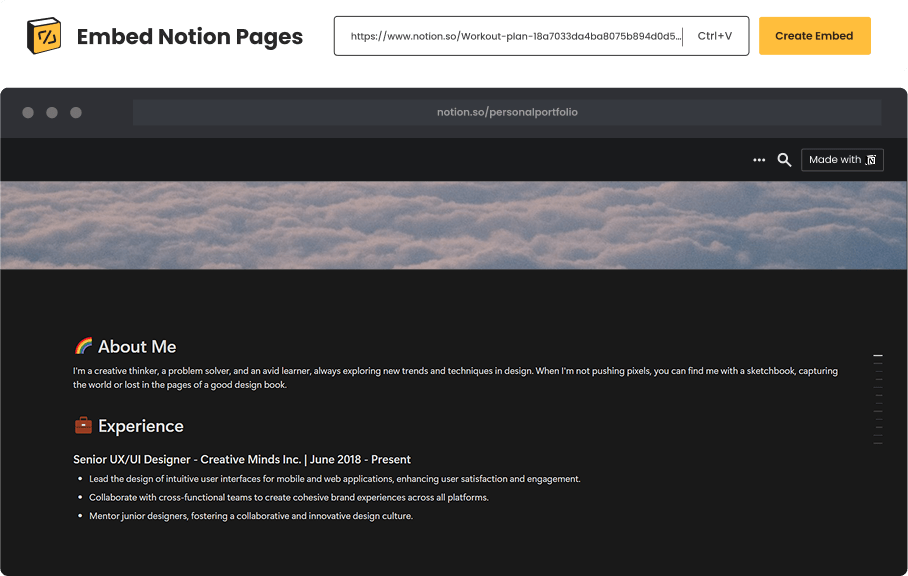Click the Mentor junior designers bullet
Image resolution: width=908 pixels, height=576 pixels.
pyautogui.click(x=250, y=516)
